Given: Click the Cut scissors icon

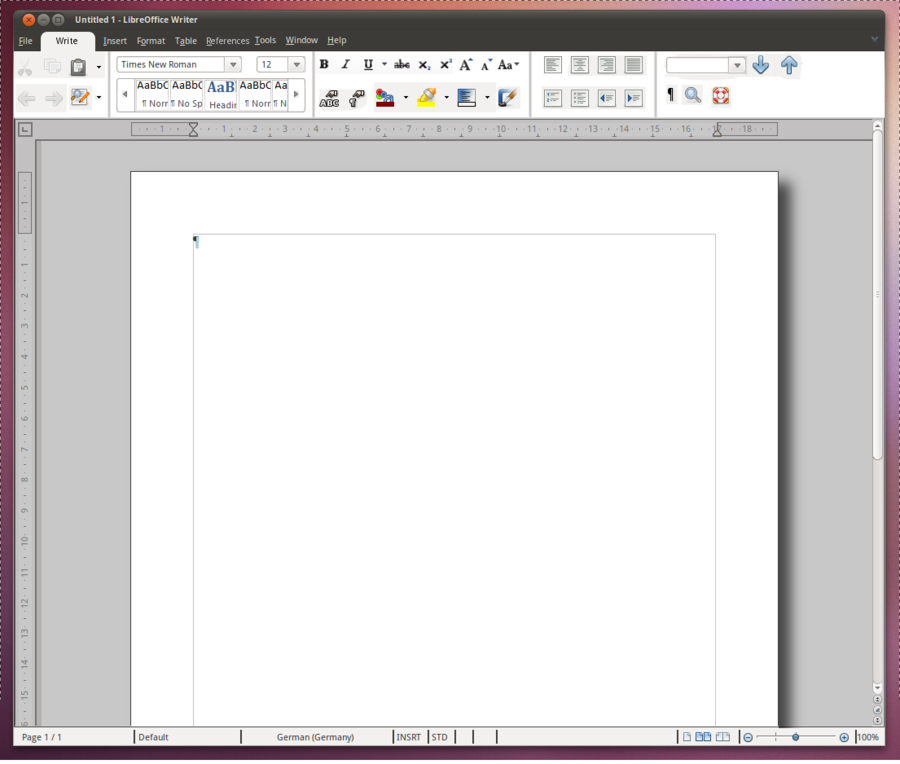Looking at the screenshot, I should (x=25, y=67).
